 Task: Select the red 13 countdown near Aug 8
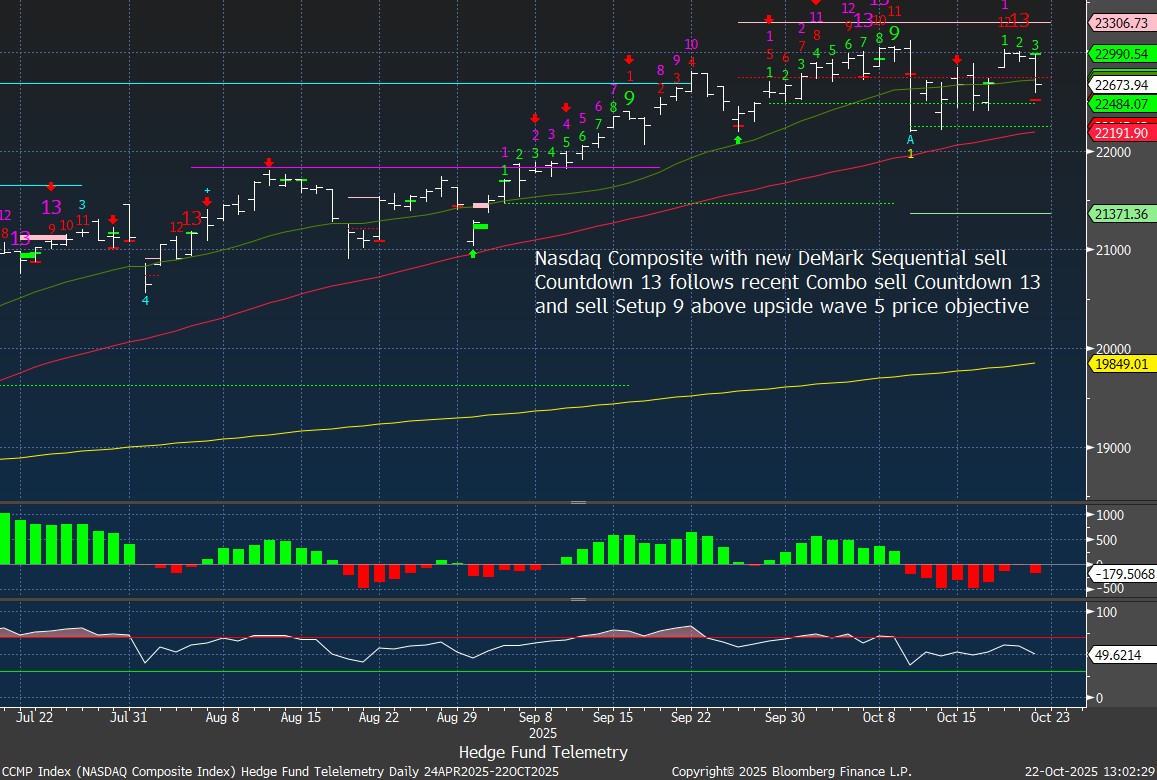191,220
